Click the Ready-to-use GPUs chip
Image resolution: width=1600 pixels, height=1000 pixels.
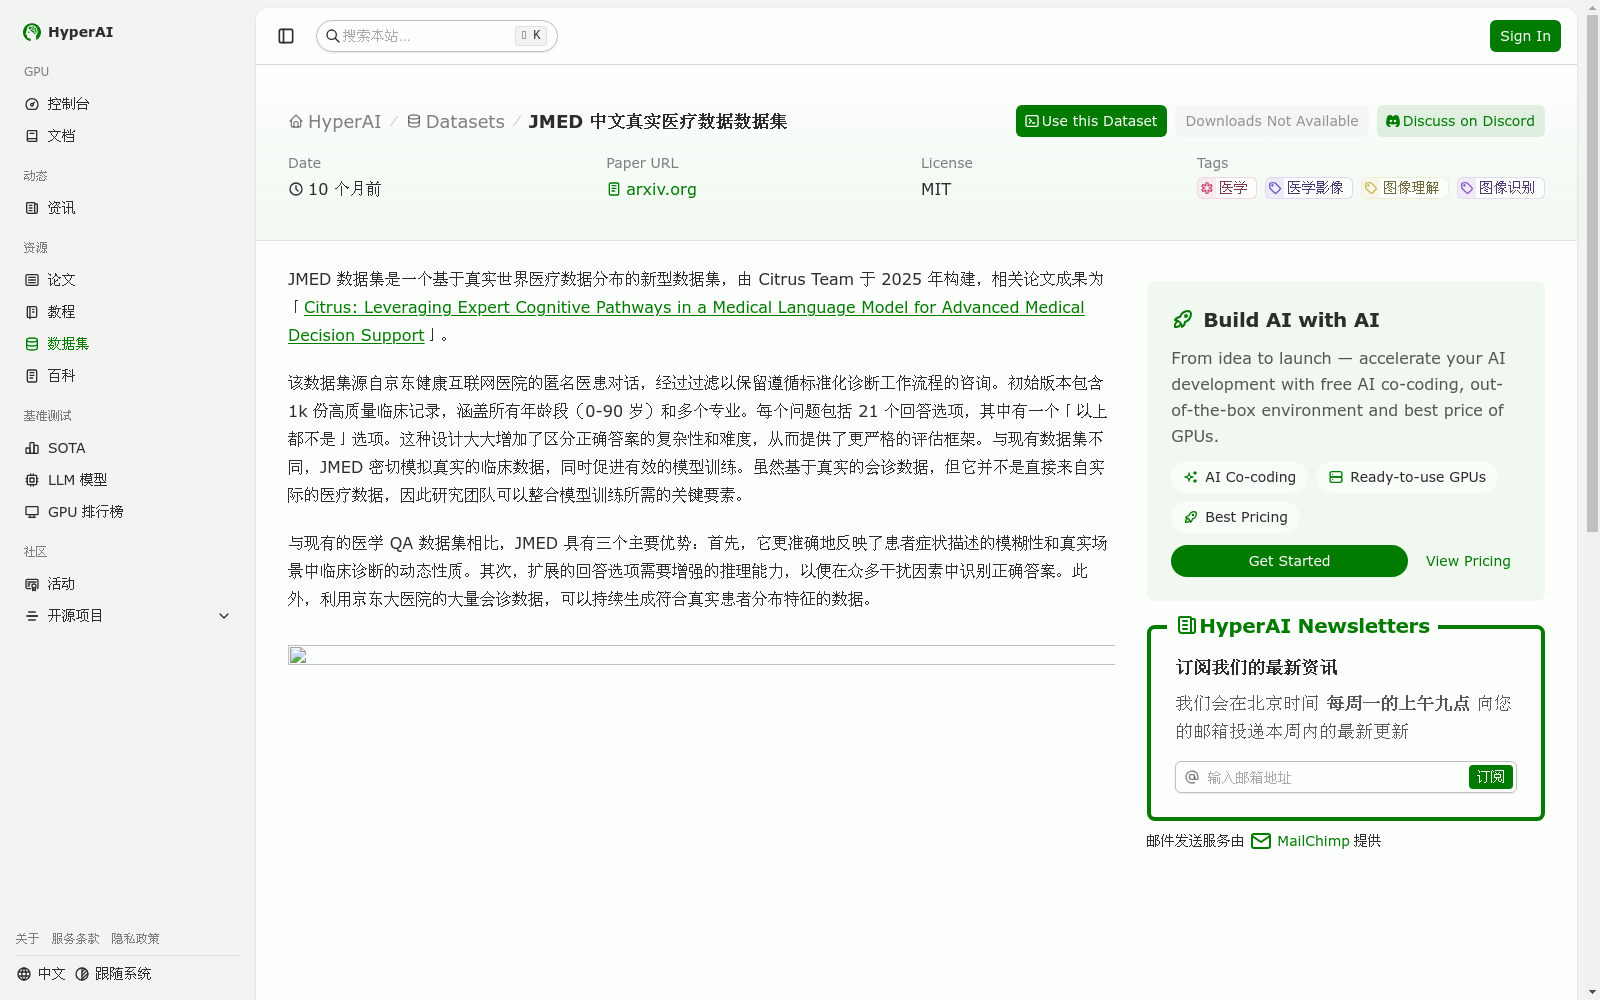(1407, 477)
